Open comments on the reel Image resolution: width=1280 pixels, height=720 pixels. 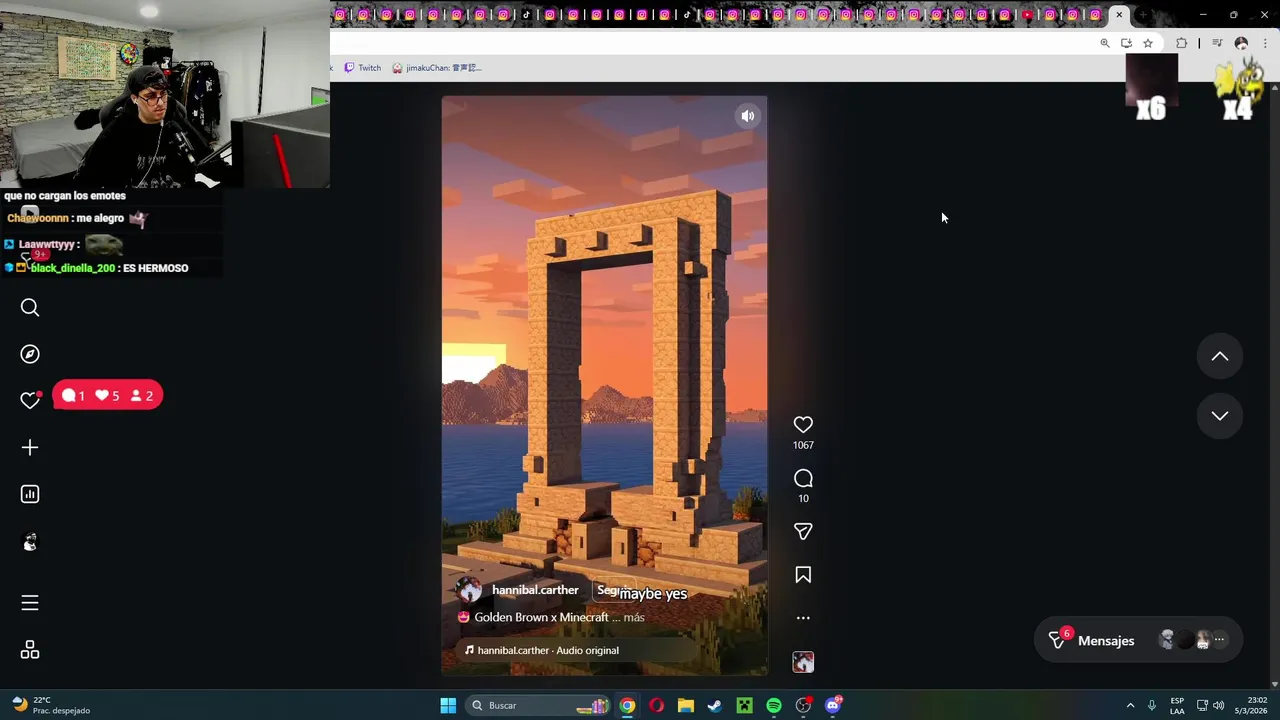[x=803, y=478]
